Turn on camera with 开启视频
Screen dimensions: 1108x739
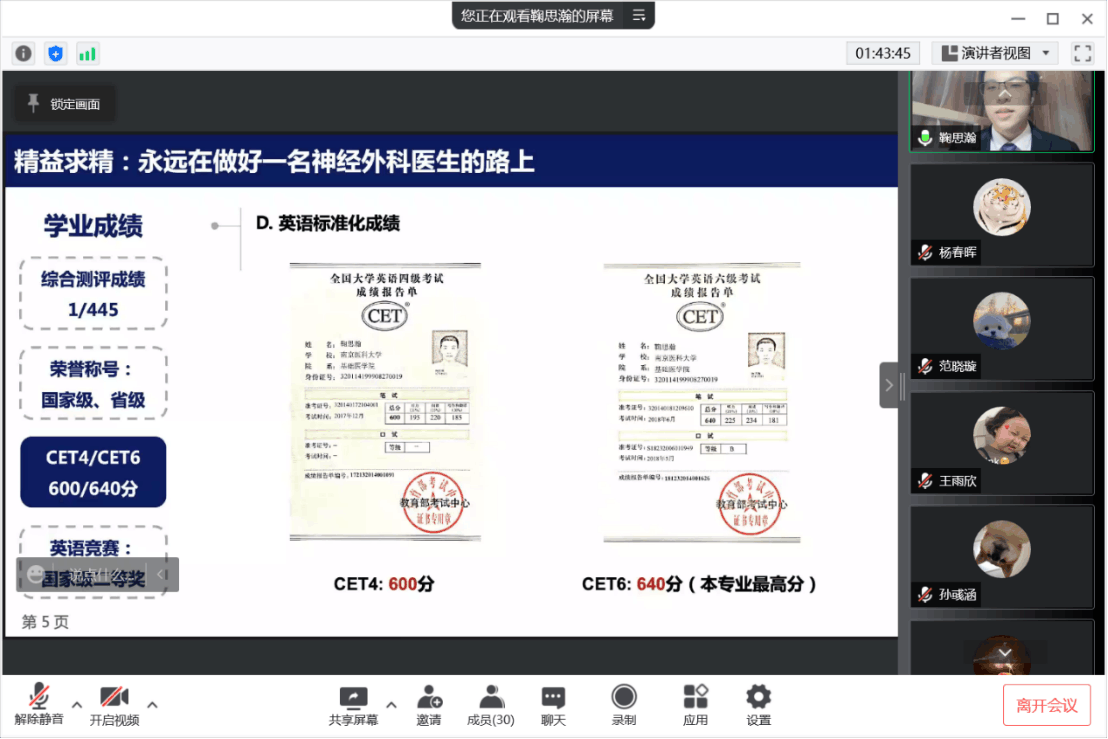click(114, 705)
